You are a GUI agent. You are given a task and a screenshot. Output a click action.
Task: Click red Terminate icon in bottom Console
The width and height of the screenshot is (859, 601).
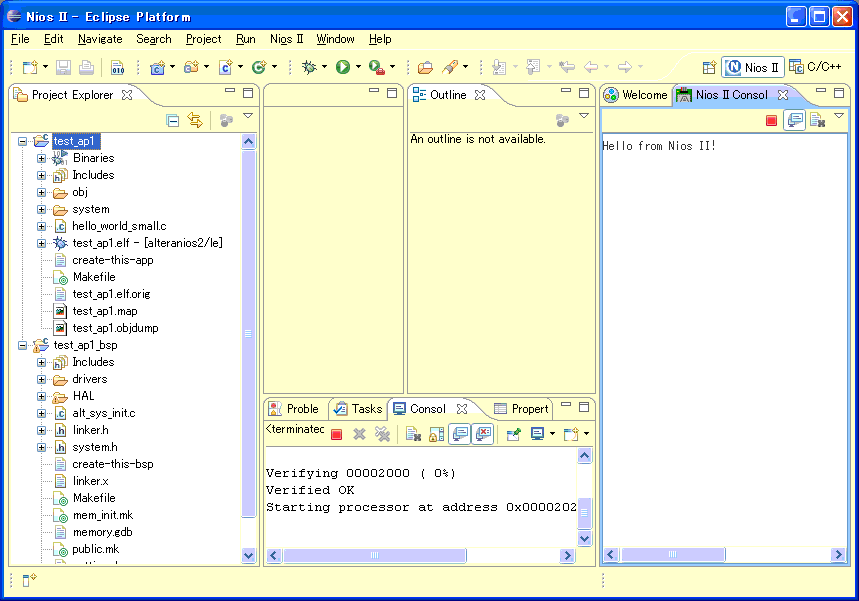[337, 434]
